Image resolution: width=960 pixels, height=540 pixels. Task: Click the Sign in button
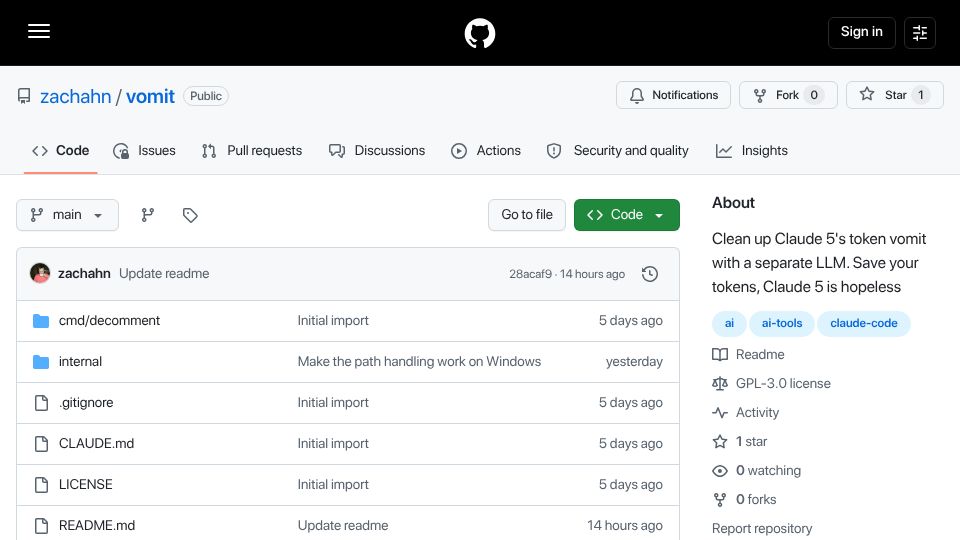[x=861, y=32]
